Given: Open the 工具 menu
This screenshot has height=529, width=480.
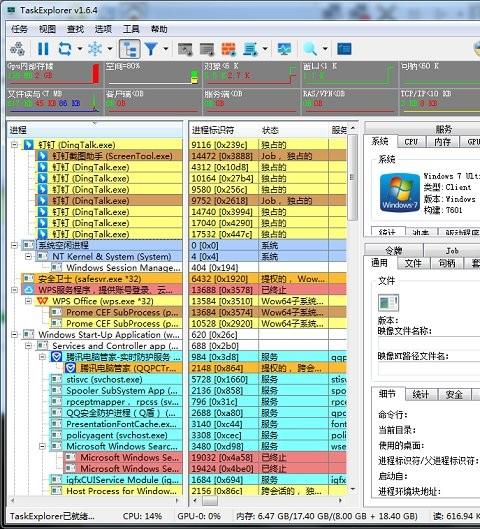Looking at the screenshot, I should click(131, 29).
